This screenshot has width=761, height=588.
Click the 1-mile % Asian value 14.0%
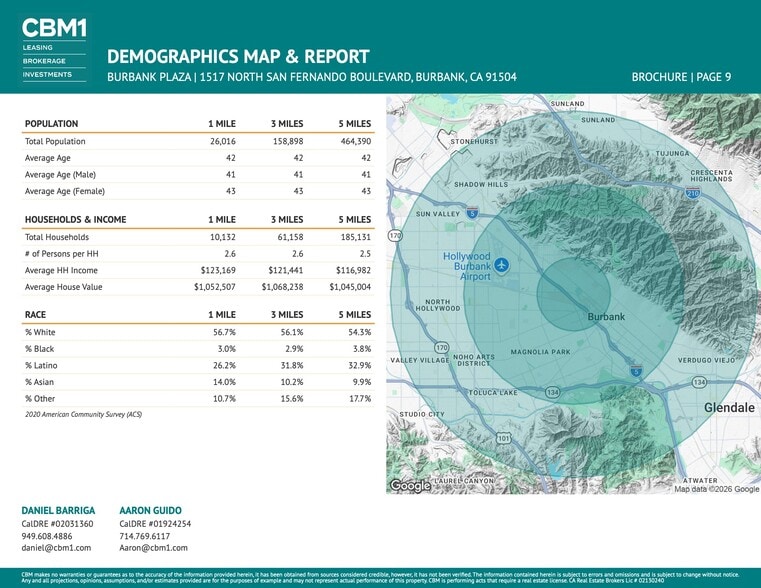224,382
